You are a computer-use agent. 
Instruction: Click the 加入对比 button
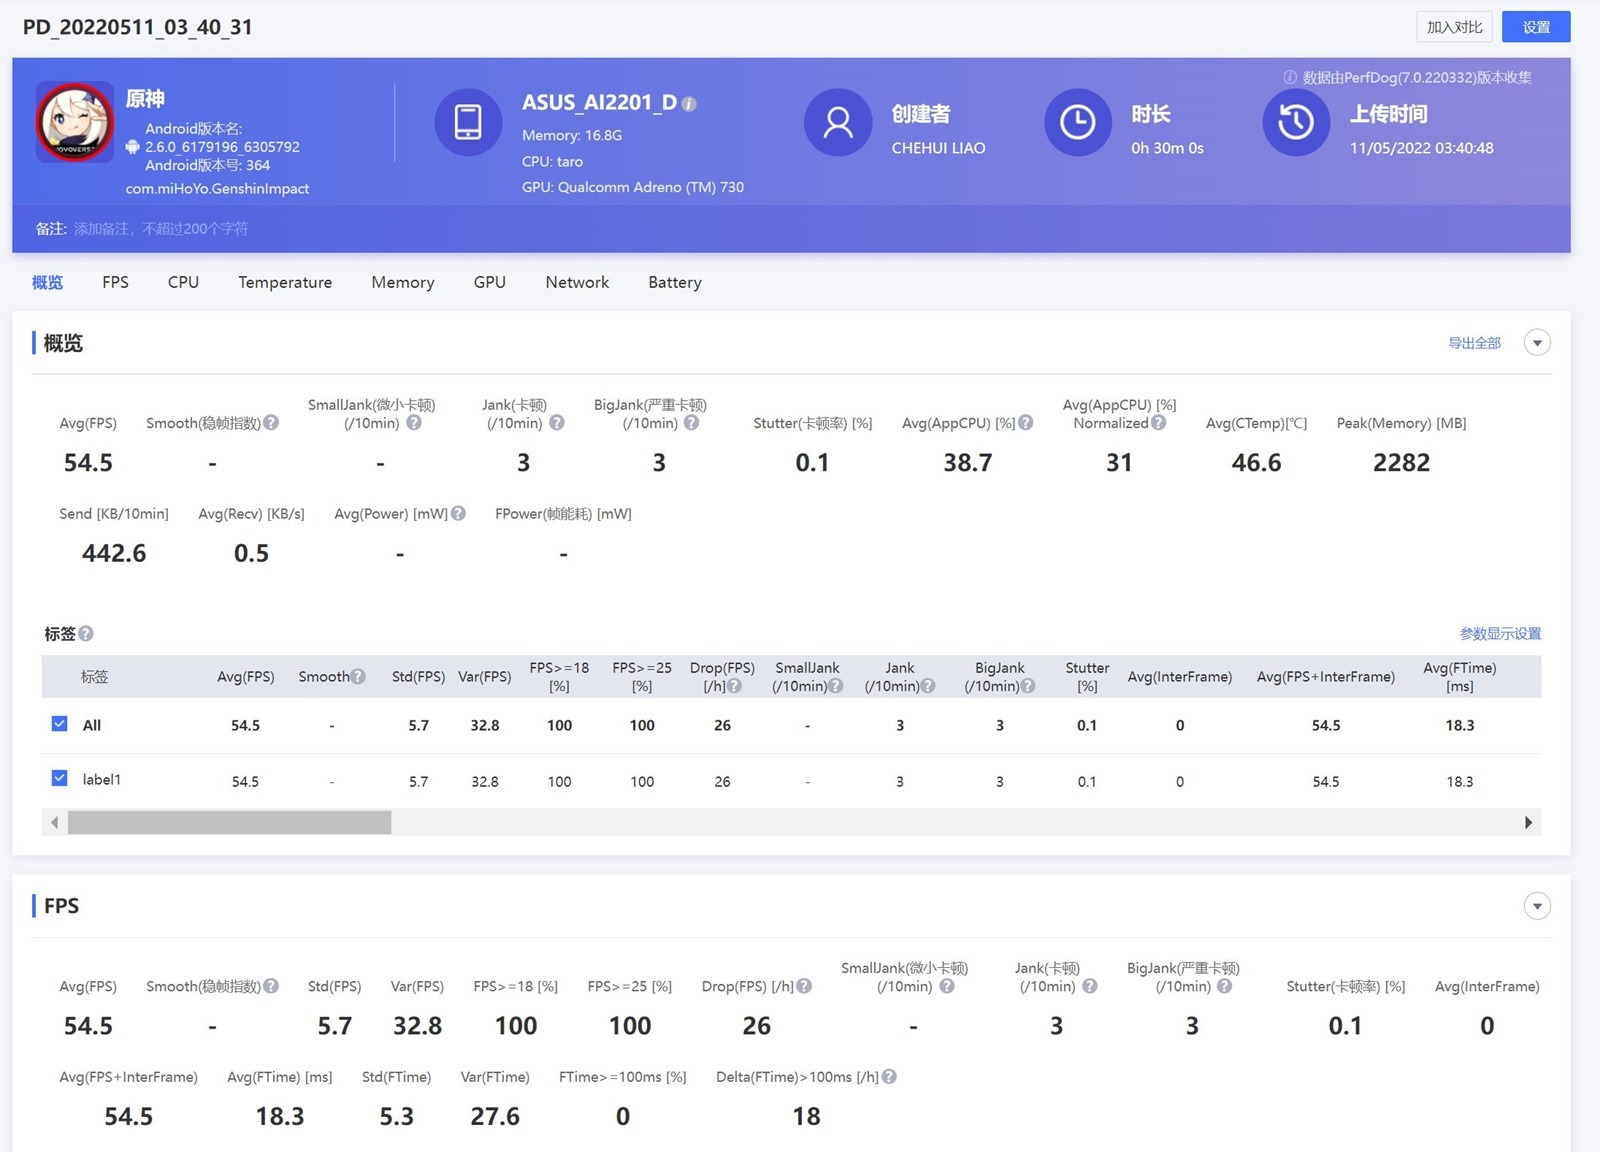[x=1453, y=27]
